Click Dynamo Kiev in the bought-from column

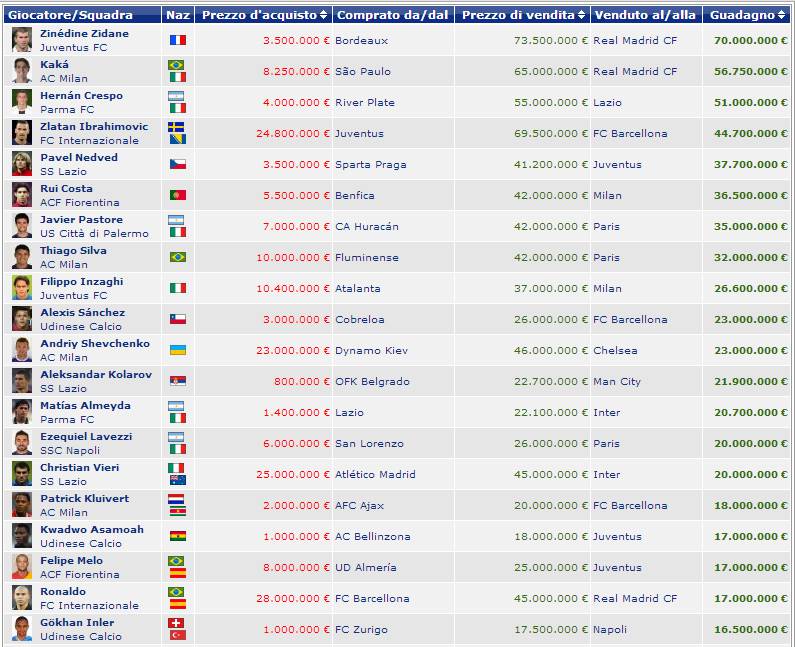(372, 350)
